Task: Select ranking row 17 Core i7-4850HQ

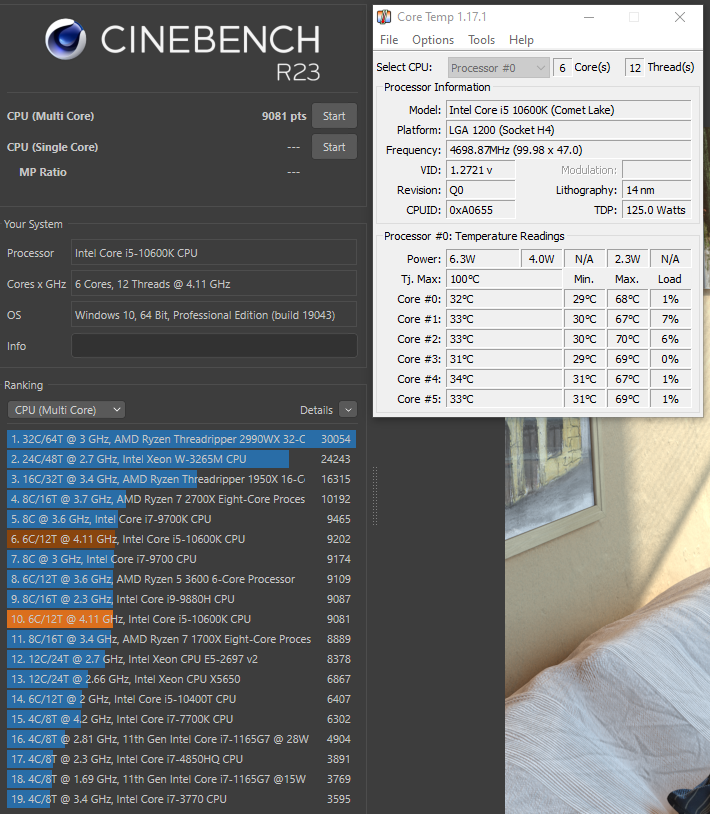Action: point(182,759)
